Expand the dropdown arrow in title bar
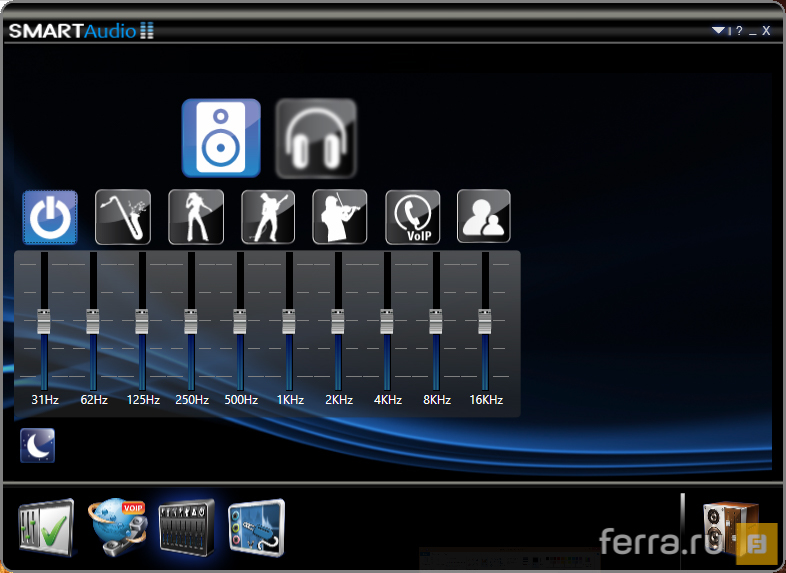This screenshot has height=573, width=786. 718,31
